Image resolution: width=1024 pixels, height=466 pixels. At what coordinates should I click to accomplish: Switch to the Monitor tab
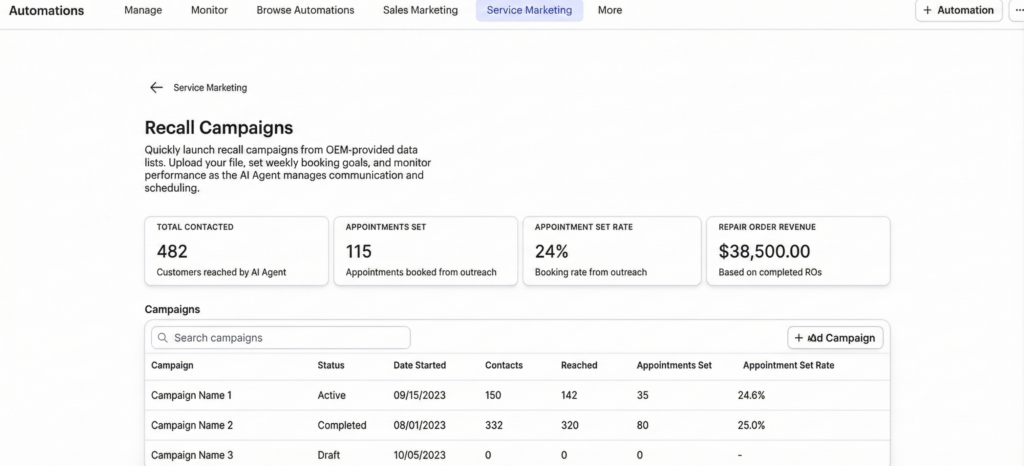pos(209,10)
